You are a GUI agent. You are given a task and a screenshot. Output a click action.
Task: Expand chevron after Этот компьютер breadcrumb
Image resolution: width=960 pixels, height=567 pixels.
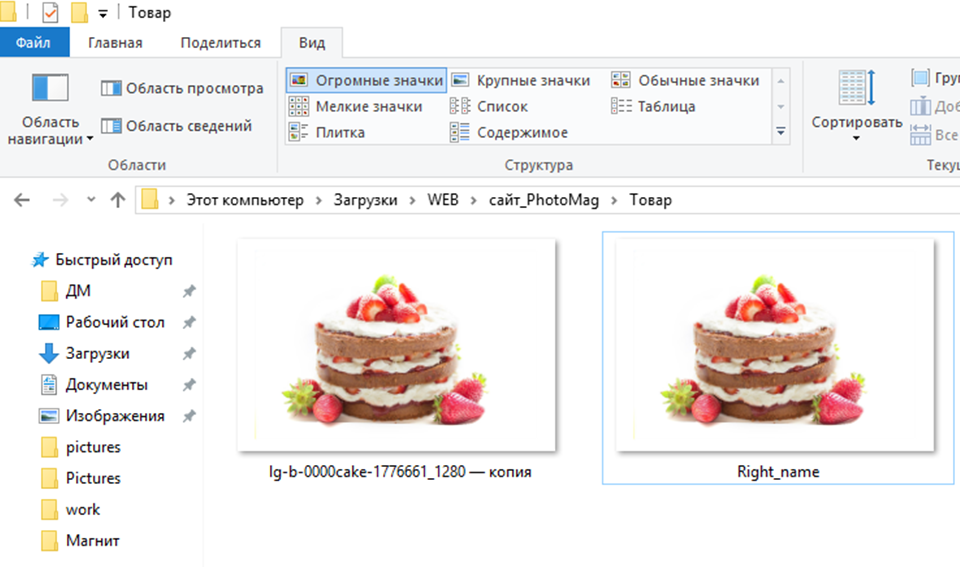point(319,200)
